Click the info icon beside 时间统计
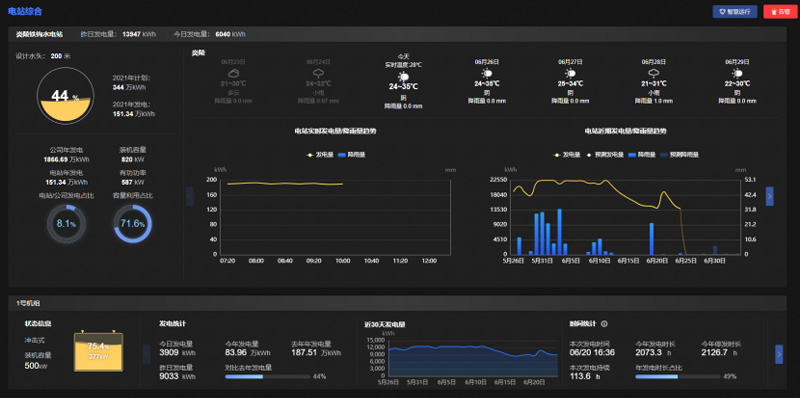This screenshot has height=398, width=800. [x=604, y=324]
